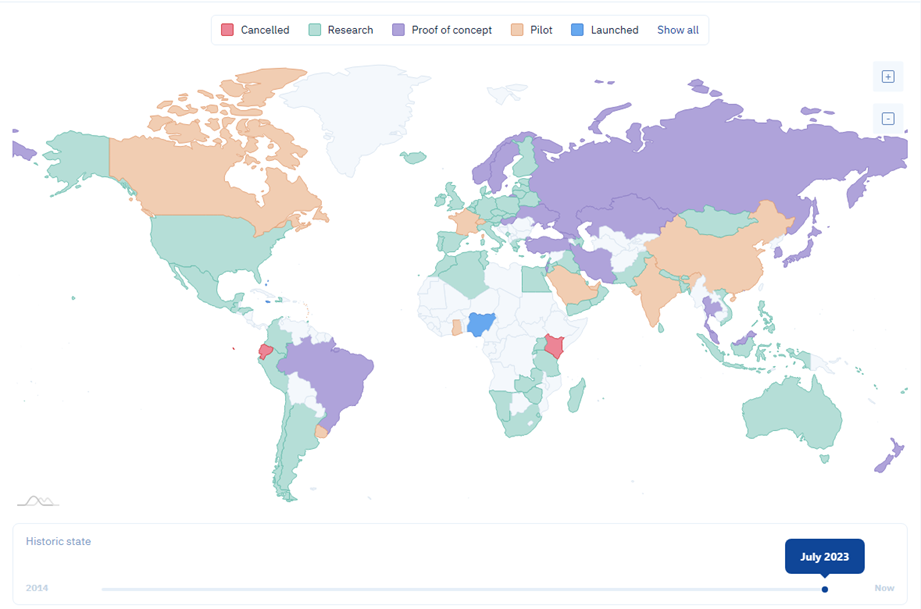This screenshot has width=921, height=609.
Task: Click the blue Launched color swatch
Action: 577,30
